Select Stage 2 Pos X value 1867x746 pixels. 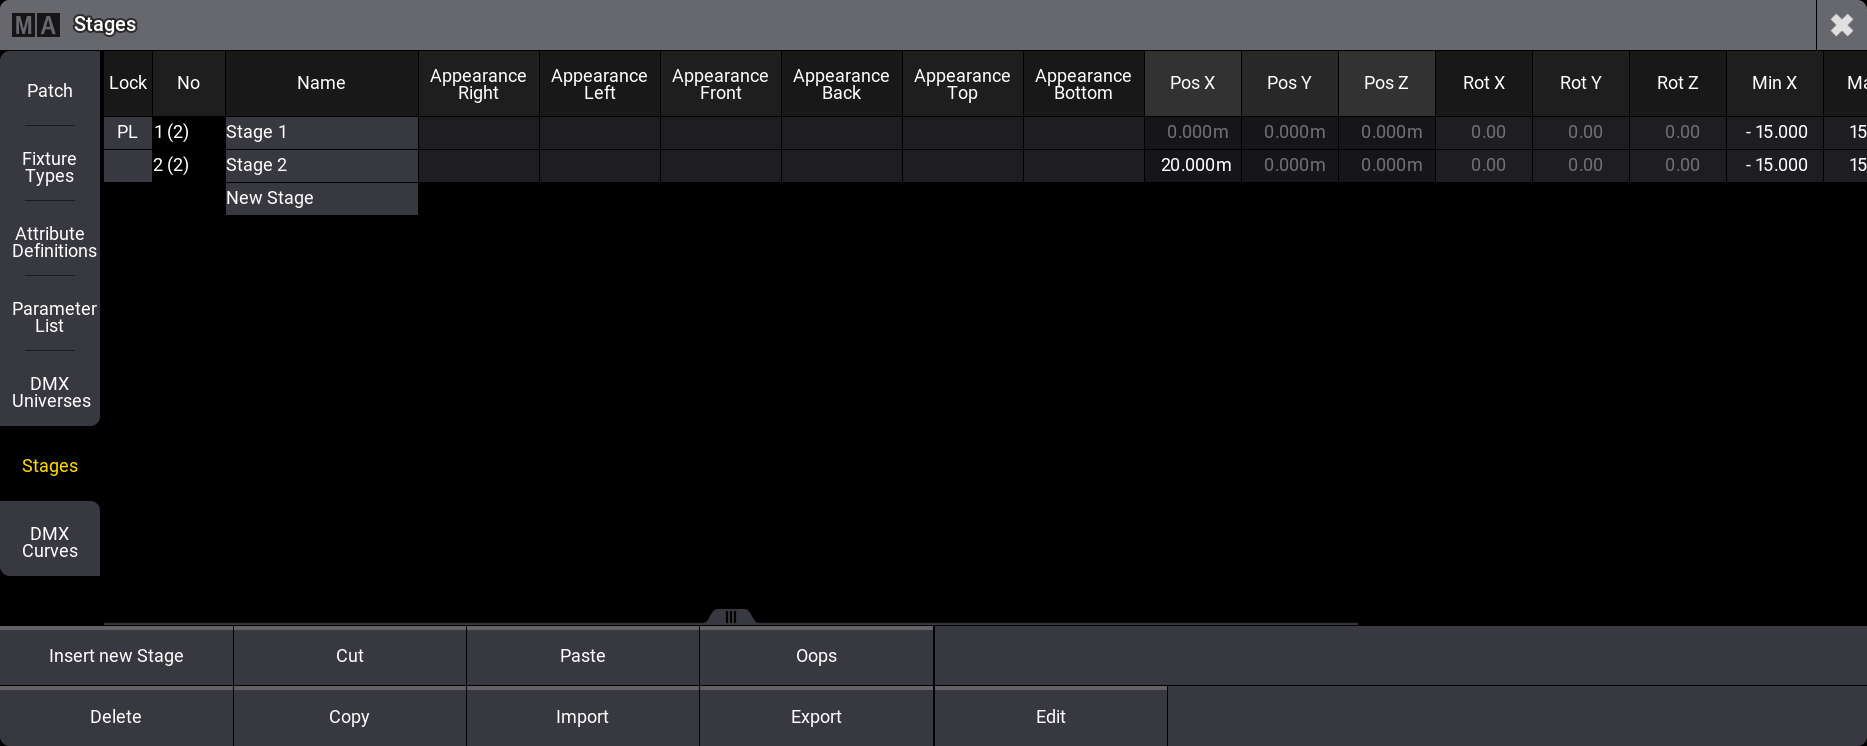pyautogui.click(x=1193, y=165)
